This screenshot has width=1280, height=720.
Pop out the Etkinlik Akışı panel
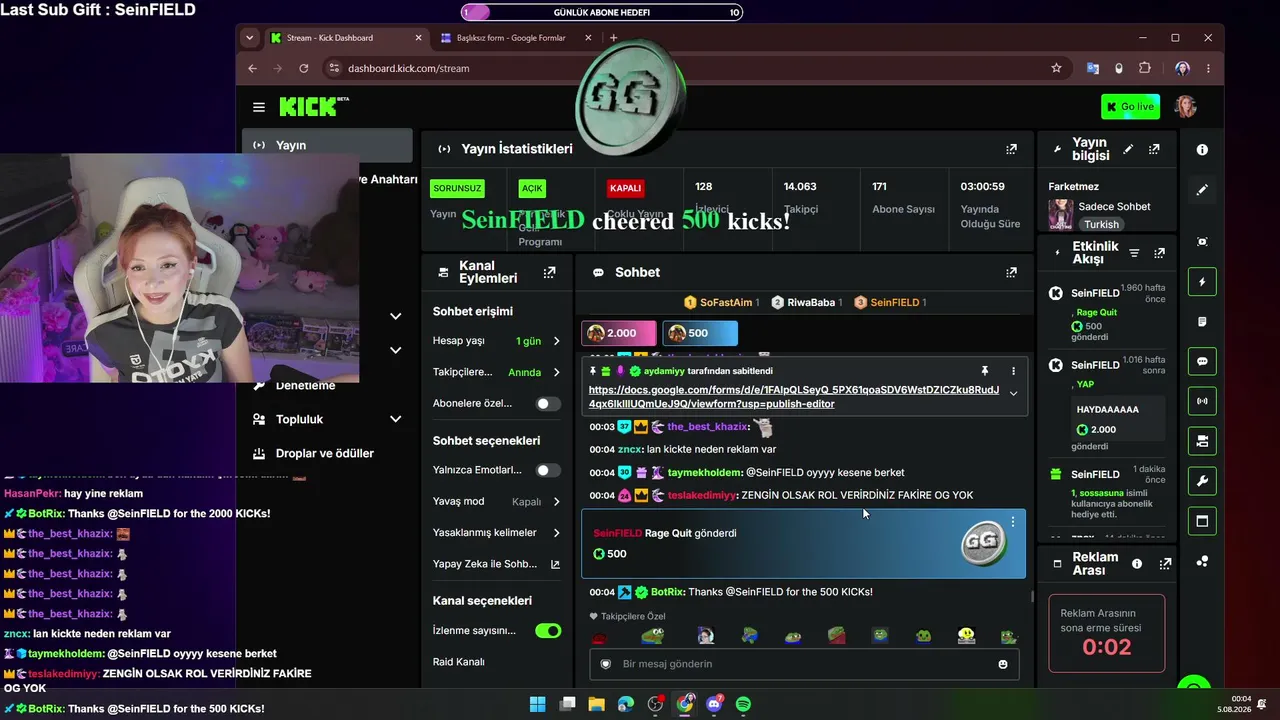pyautogui.click(x=1159, y=253)
